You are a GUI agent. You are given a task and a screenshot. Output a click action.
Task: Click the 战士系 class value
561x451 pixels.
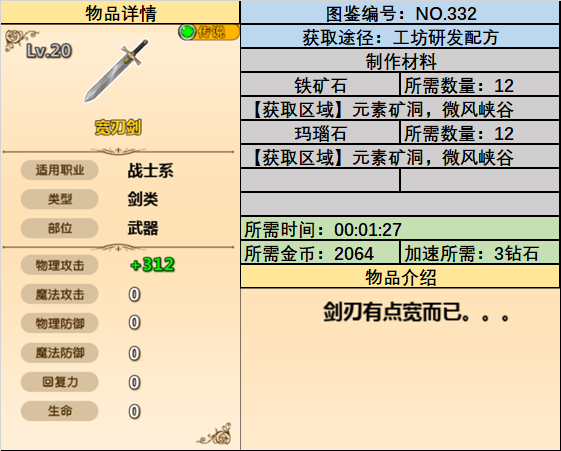(x=150, y=170)
